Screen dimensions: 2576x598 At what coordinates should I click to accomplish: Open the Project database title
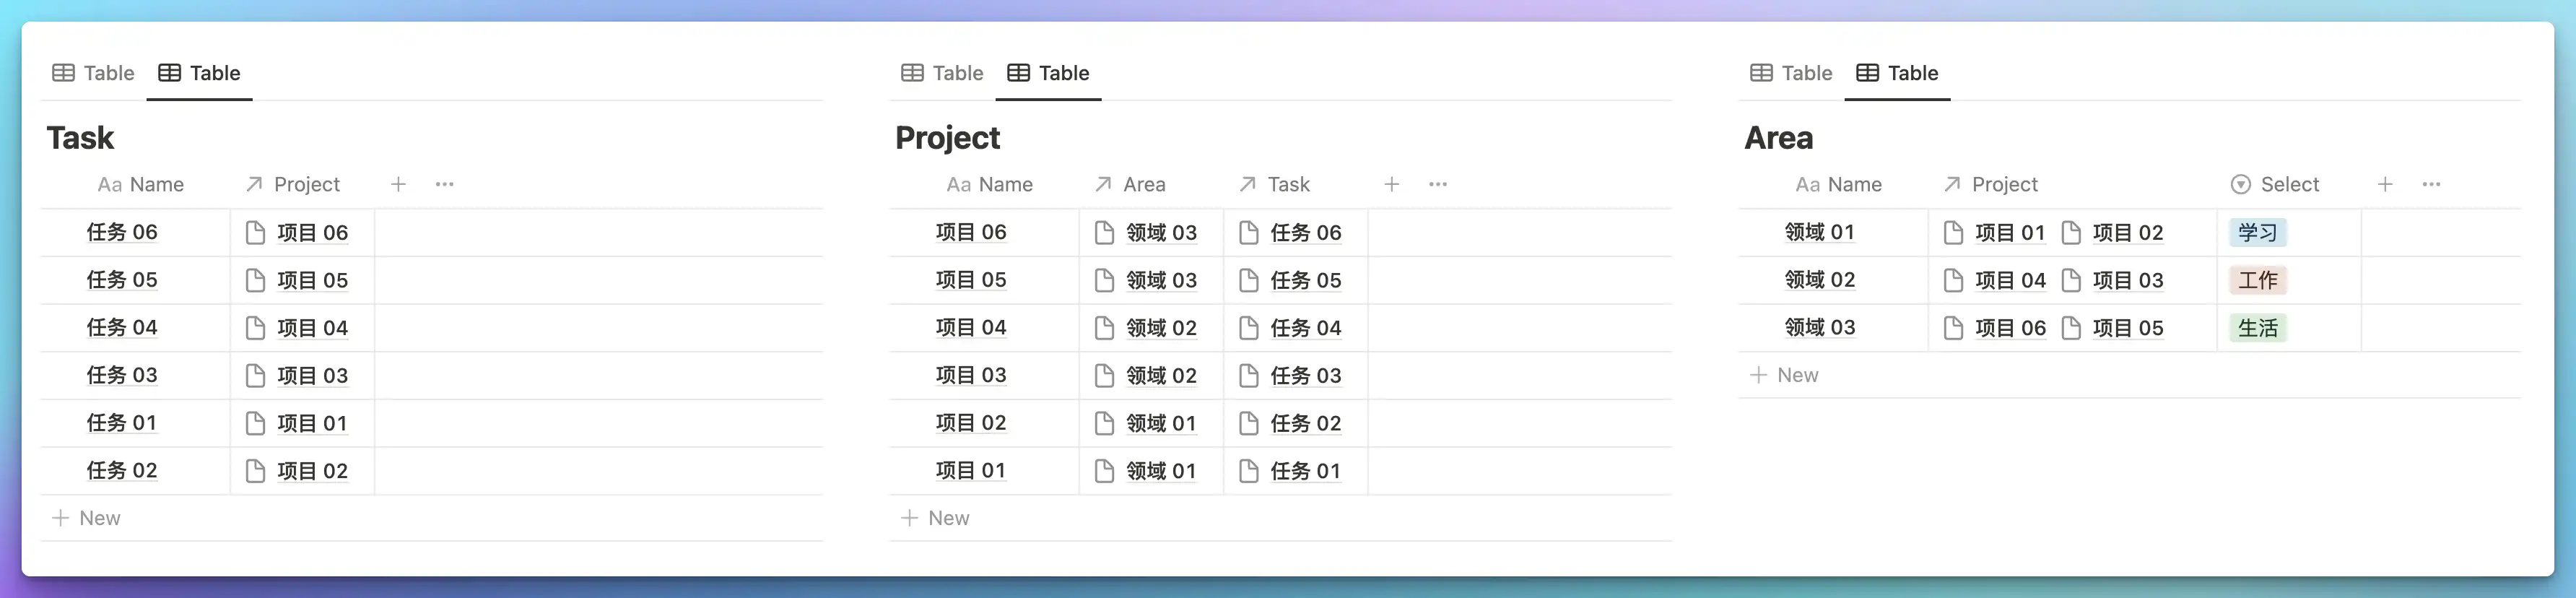click(x=947, y=138)
